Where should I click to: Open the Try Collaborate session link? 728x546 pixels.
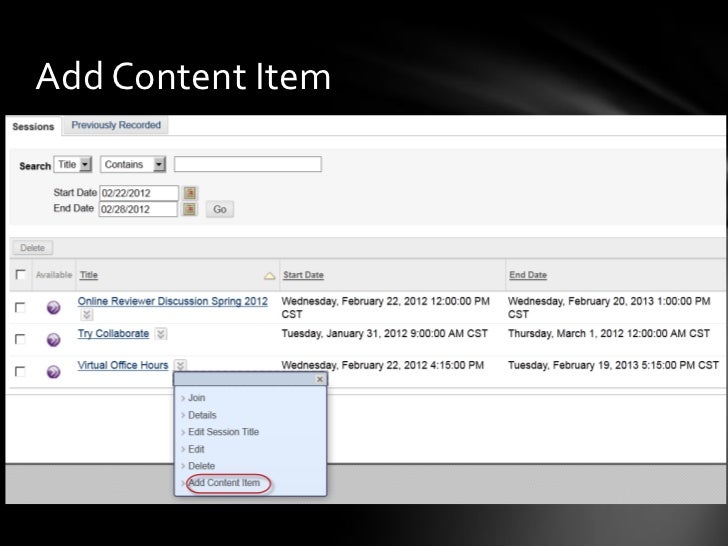coord(113,333)
